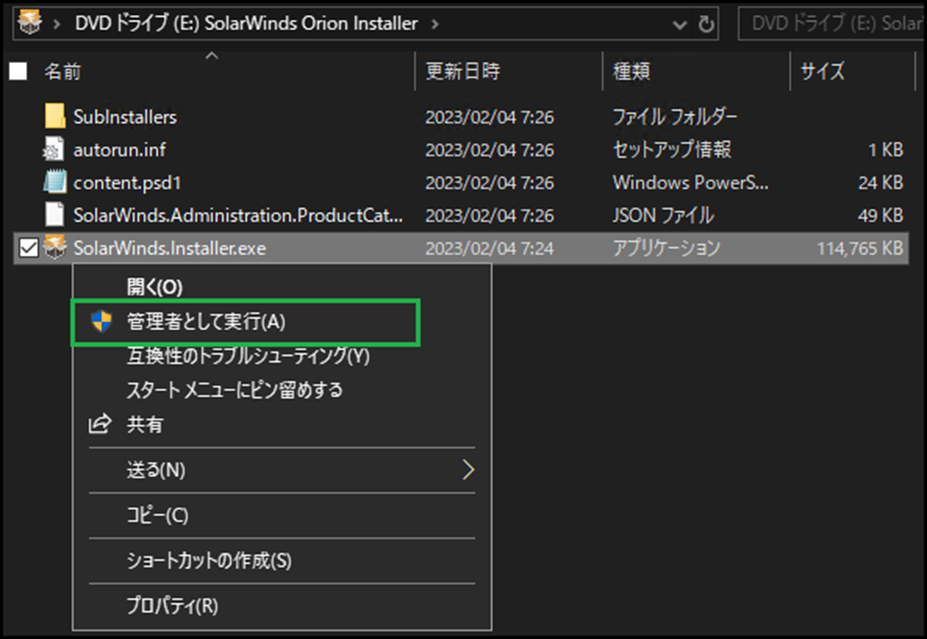The height and width of the screenshot is (639, 927).
Task: Click the アプリケーション type cell
Action: click(666, 248)
